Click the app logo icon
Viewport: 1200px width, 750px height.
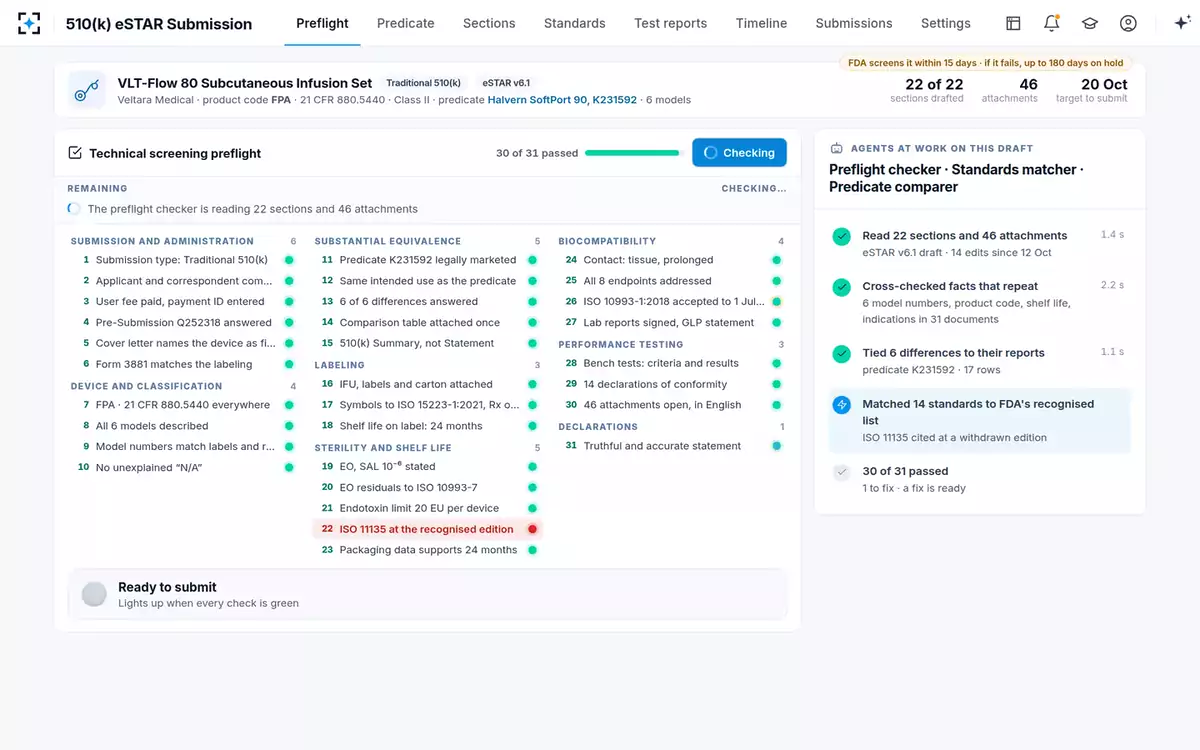pos(29,23)
